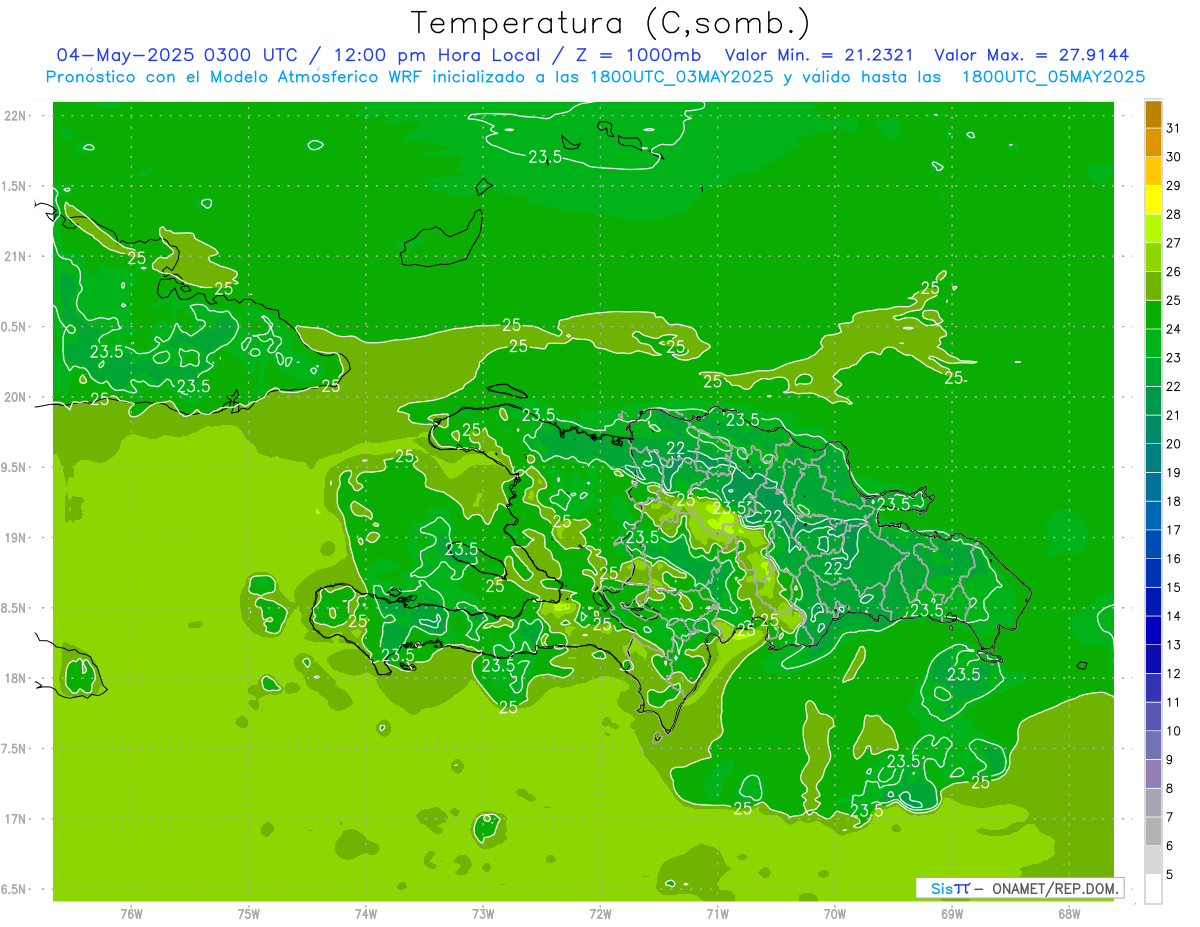
Task: Click the "1800UTC_05MAY2025" valid-until time
Action: pos(1054,76)
